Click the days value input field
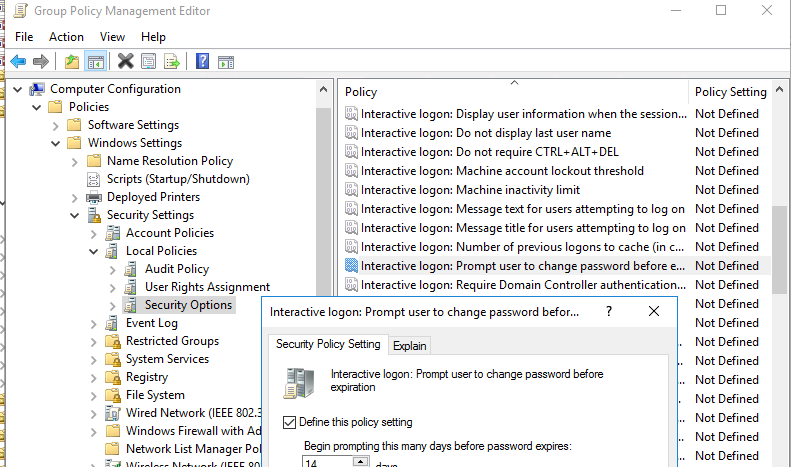 (328, 462)
